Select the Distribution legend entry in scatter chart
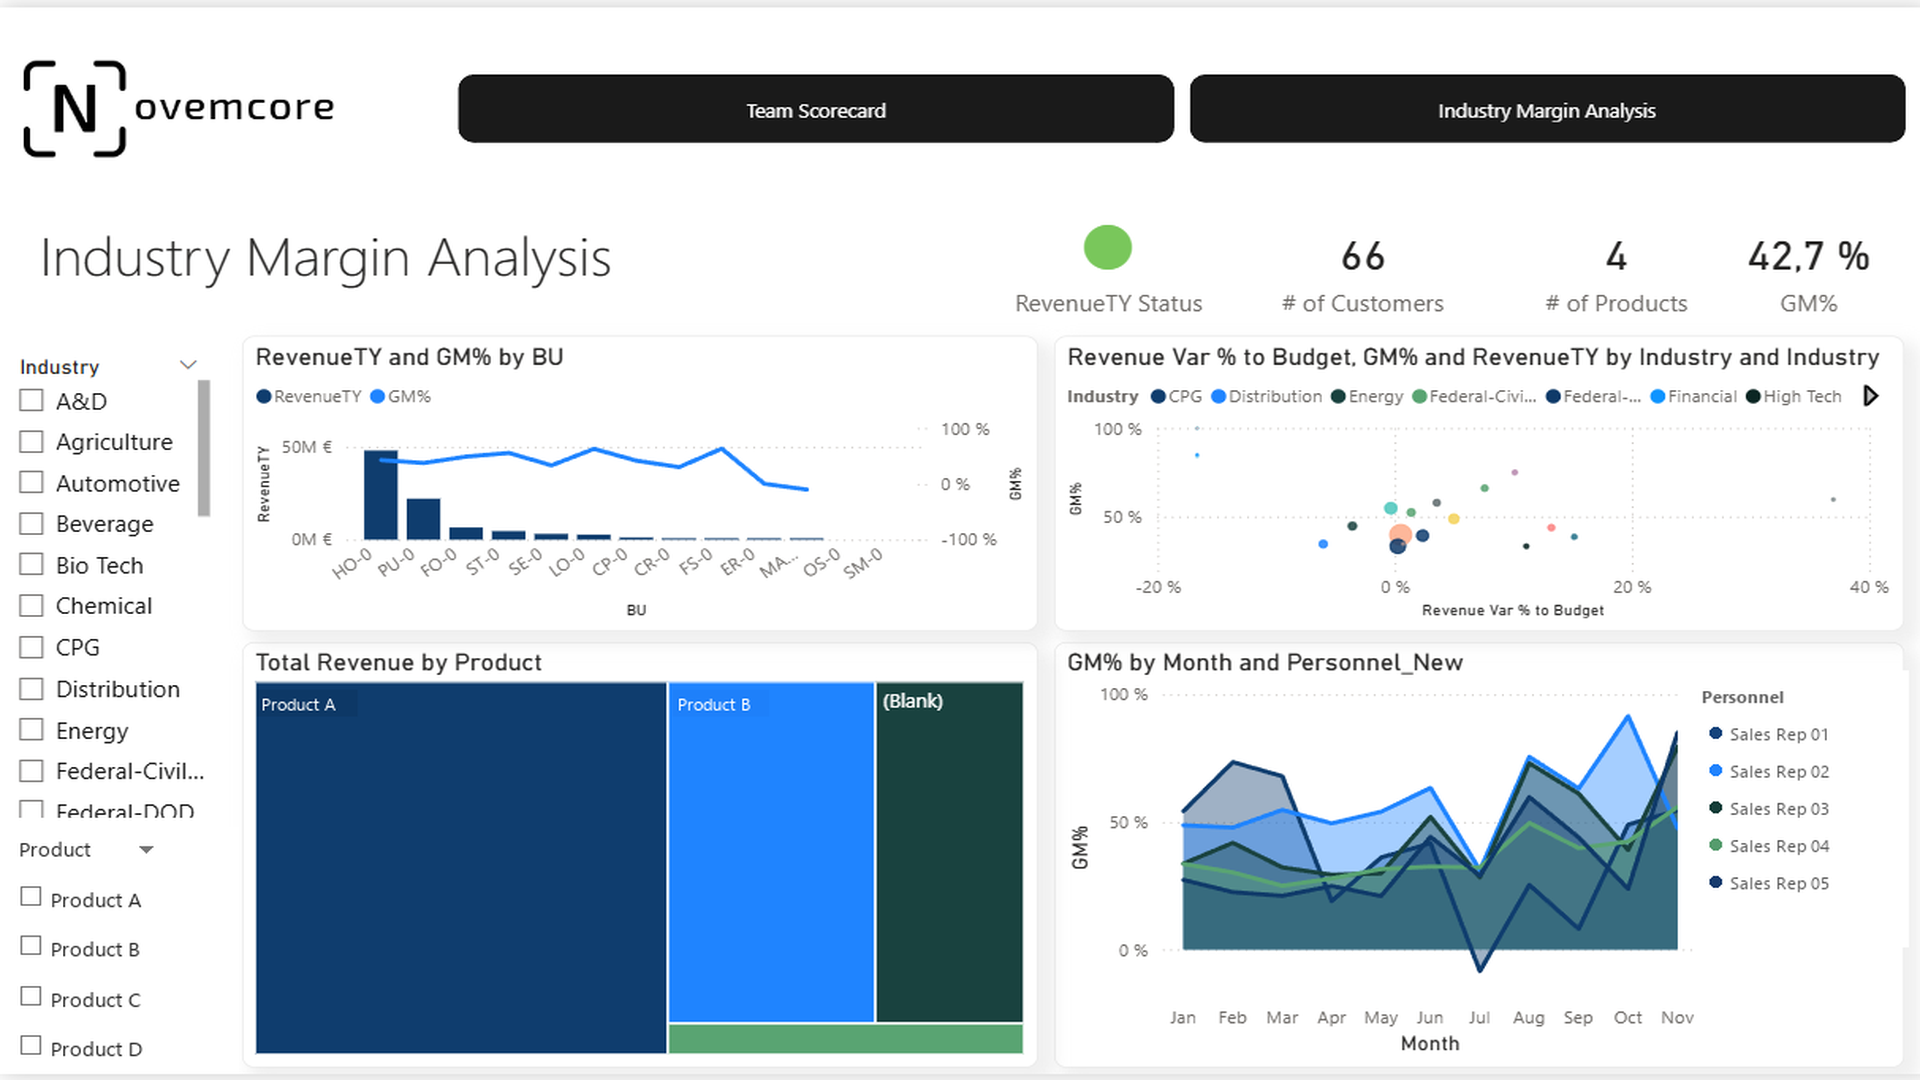This screenshot has width=1920, height=1080. (x=1266, y=396)
